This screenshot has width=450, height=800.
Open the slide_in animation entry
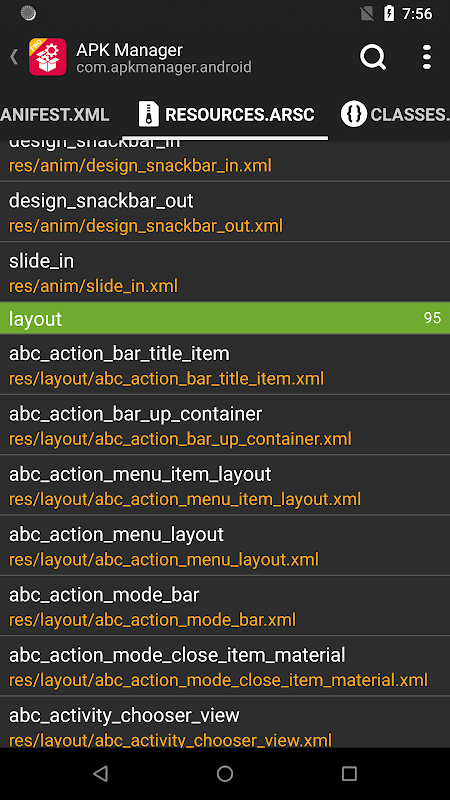(x=225, y=272)
